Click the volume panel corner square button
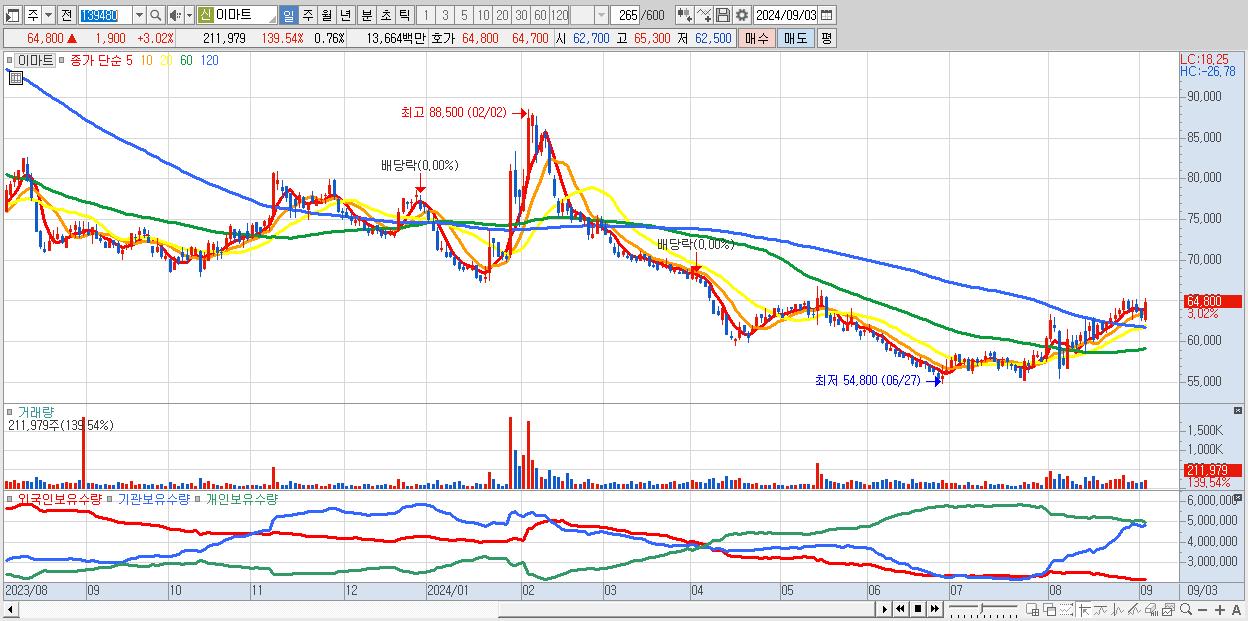Viewport: 1248px width, 621px height. [x=1238, y=410]
